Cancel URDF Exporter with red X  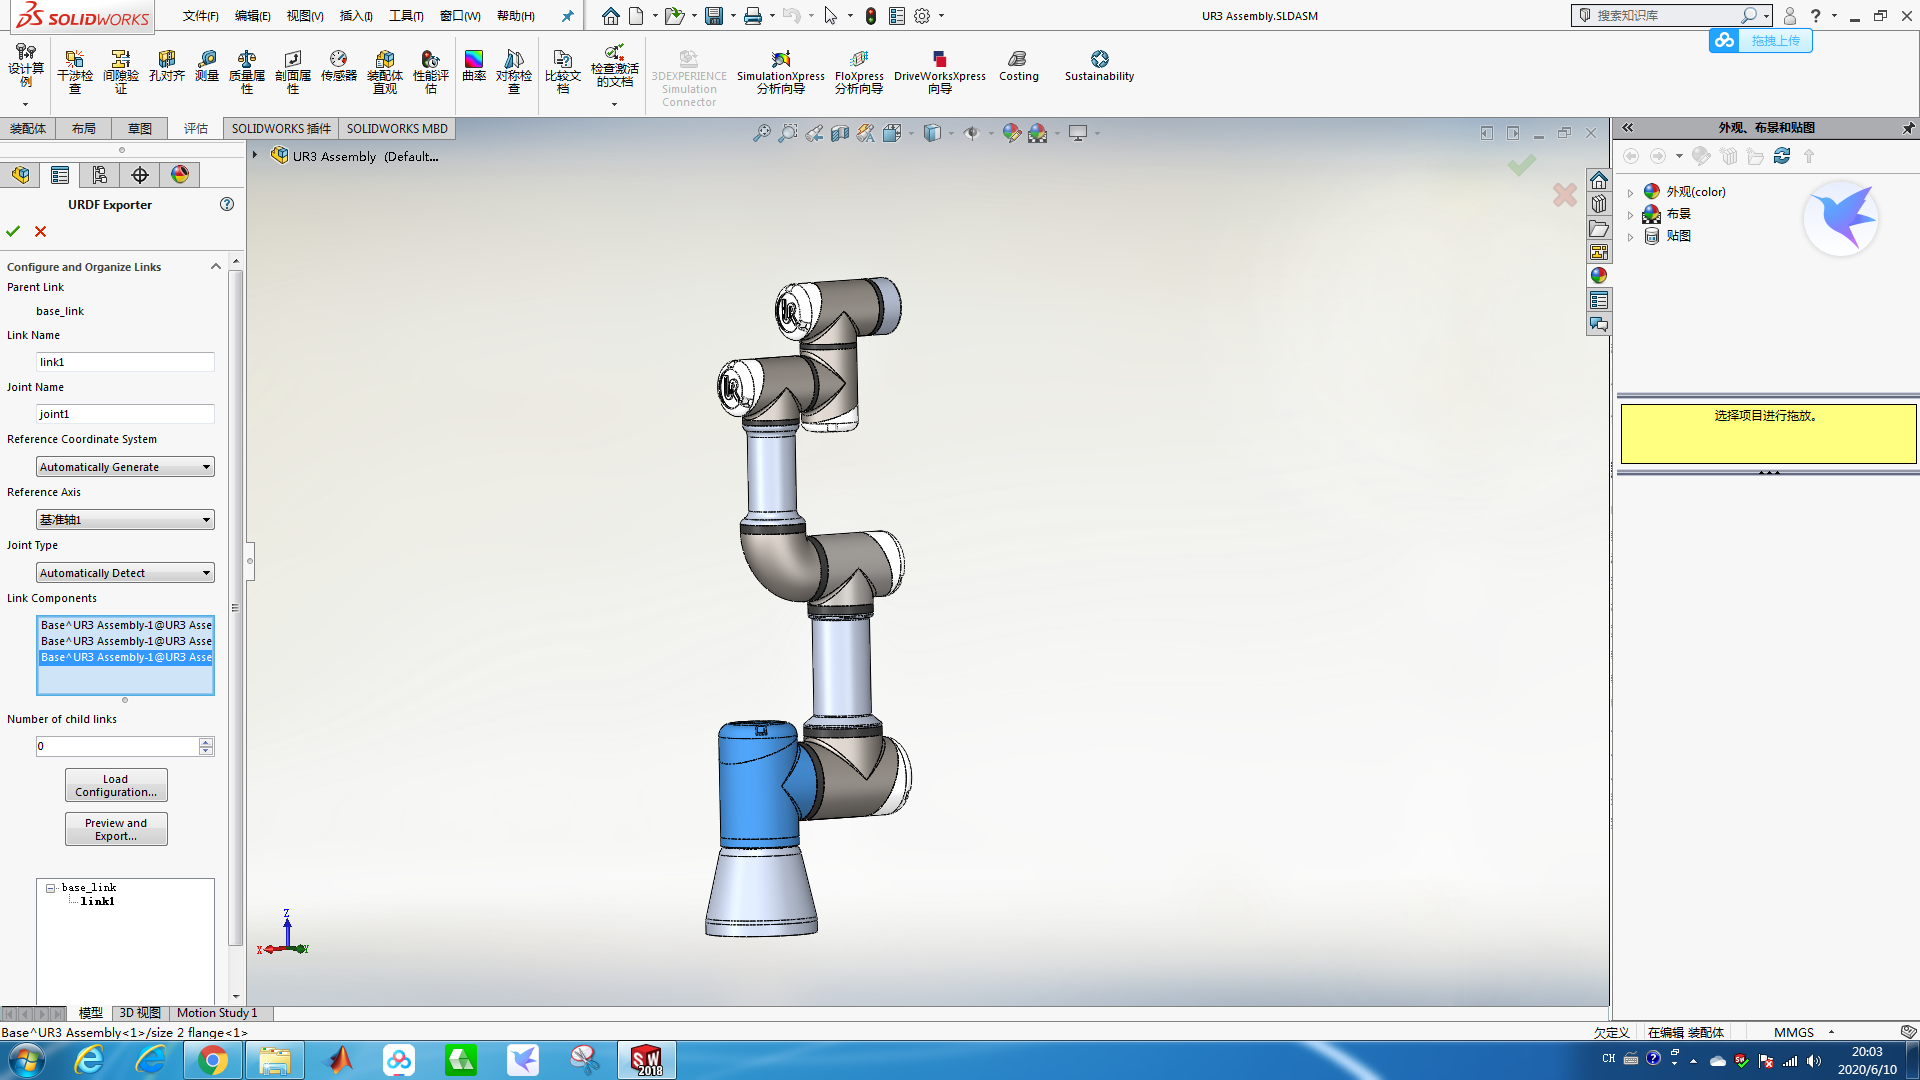click(41, 231)
